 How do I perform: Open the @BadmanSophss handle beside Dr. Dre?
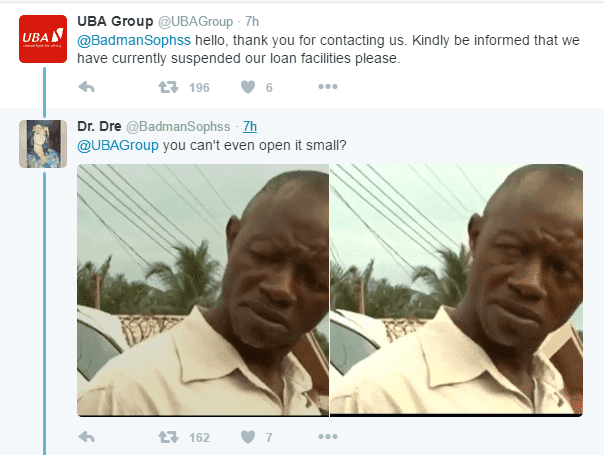(178, 126)
